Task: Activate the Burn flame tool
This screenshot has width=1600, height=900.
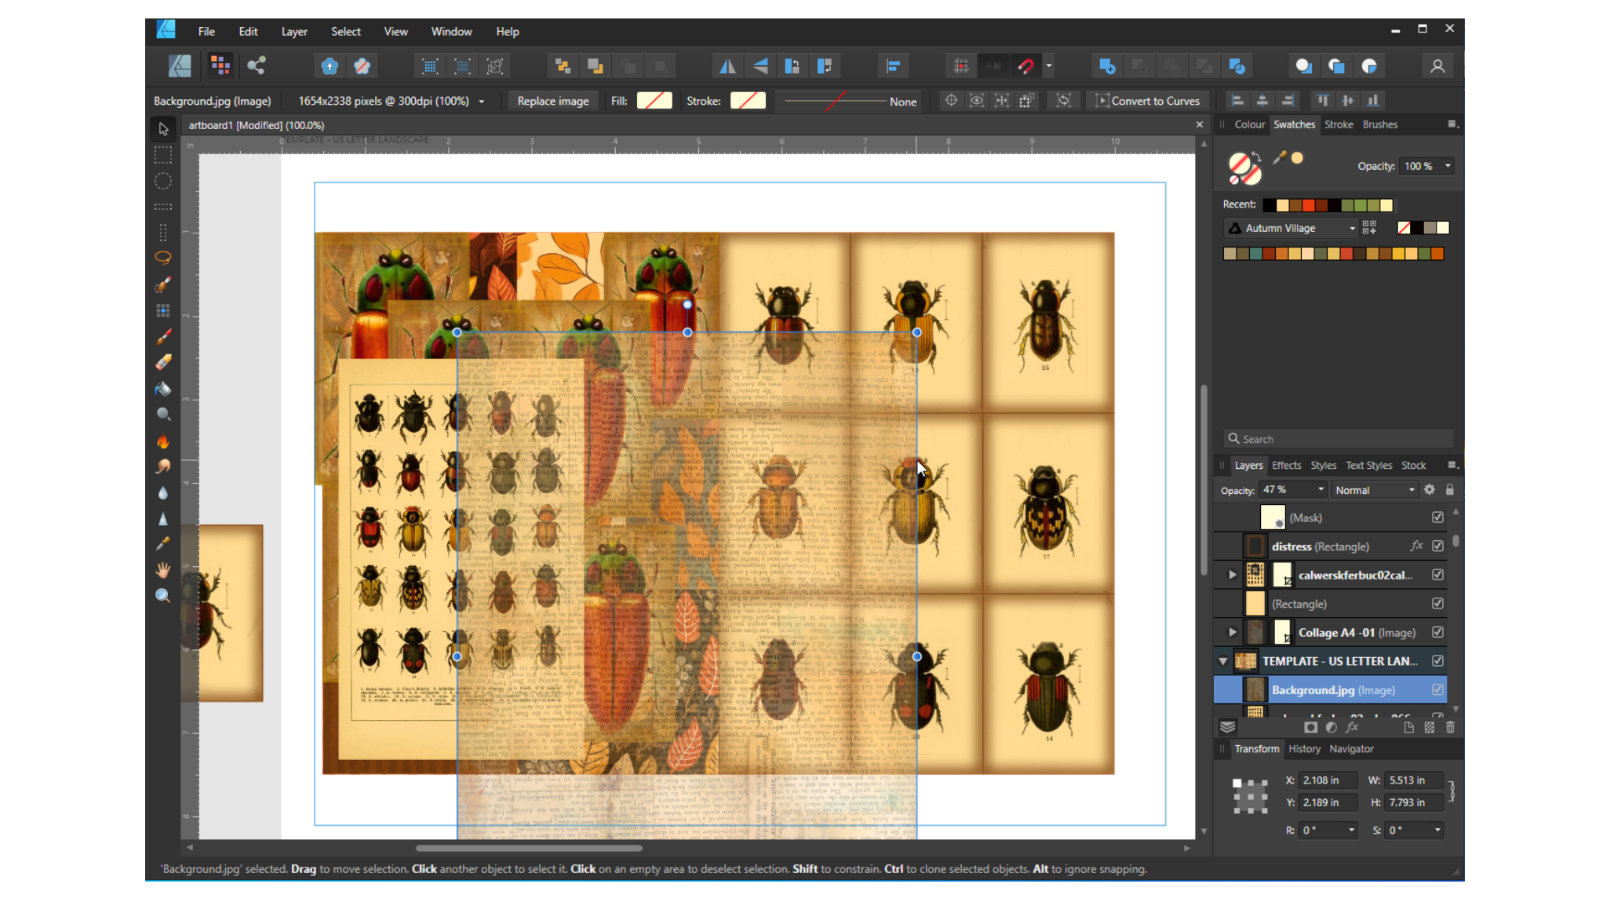Action: click(x=163, y=441)
